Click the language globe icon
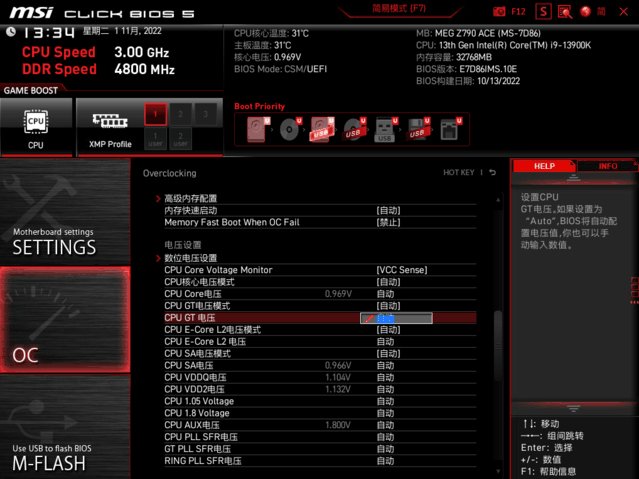 tap(586, 11)
